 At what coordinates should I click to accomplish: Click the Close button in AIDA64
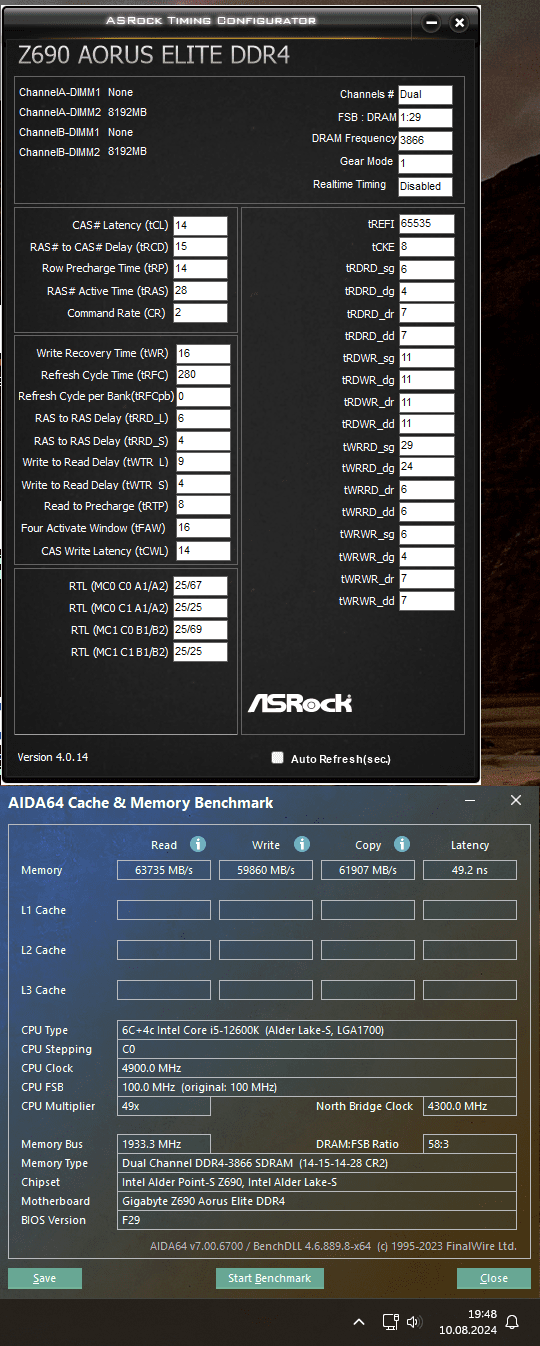click(494, 1278)
